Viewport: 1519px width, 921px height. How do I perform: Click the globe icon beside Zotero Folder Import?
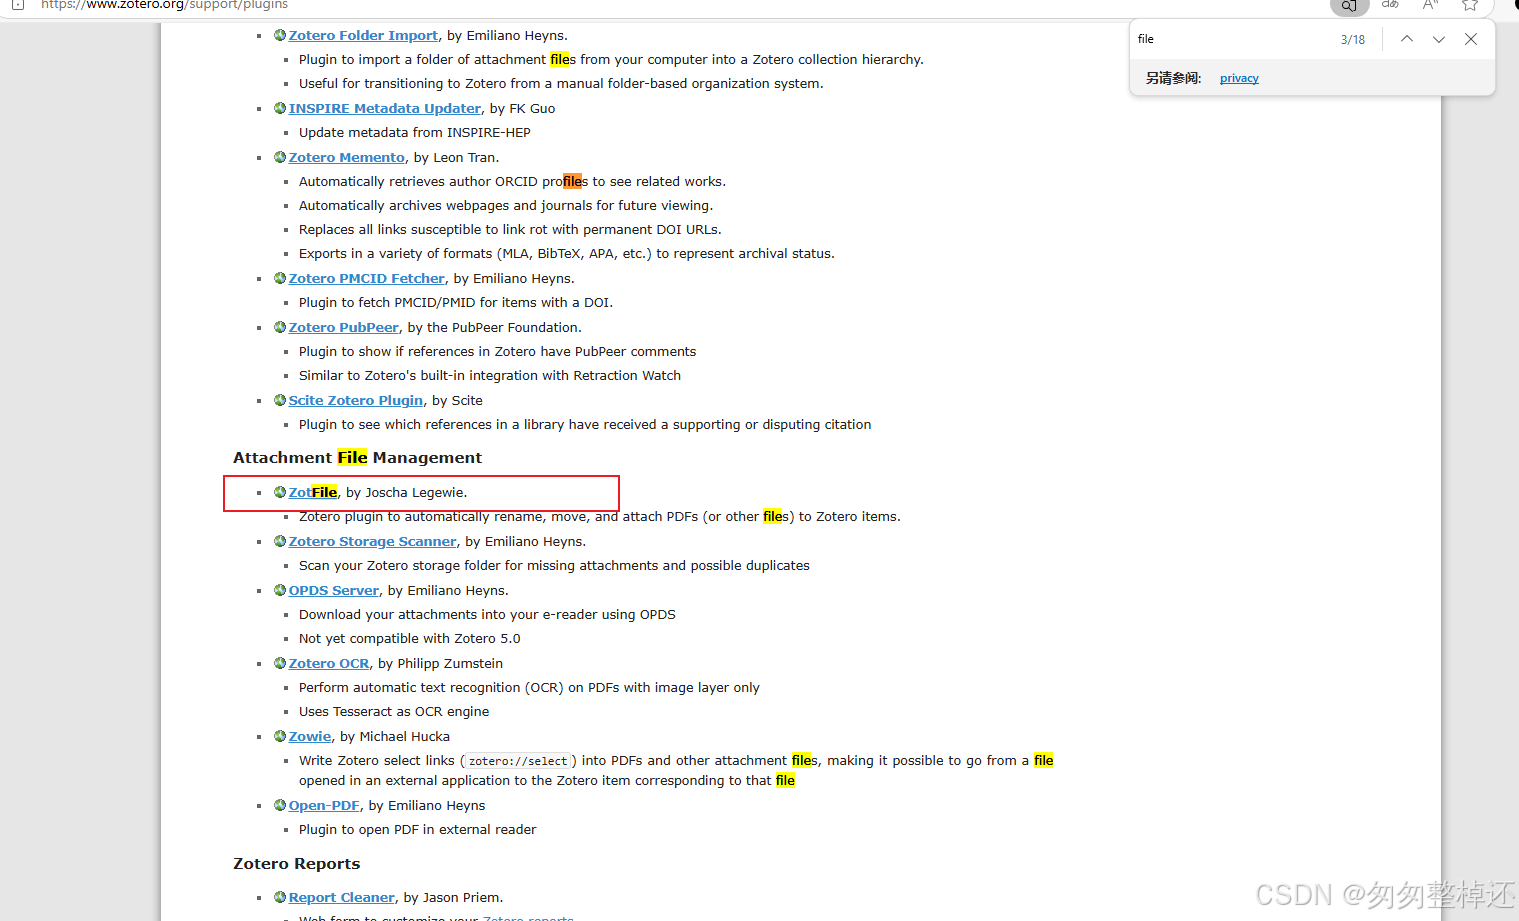(x=280, y=35)
